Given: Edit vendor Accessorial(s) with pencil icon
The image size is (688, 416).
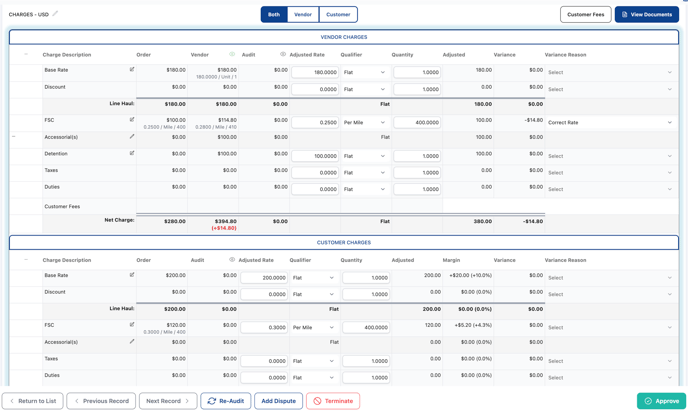Looking at the screenshot, I should (132, 137).
